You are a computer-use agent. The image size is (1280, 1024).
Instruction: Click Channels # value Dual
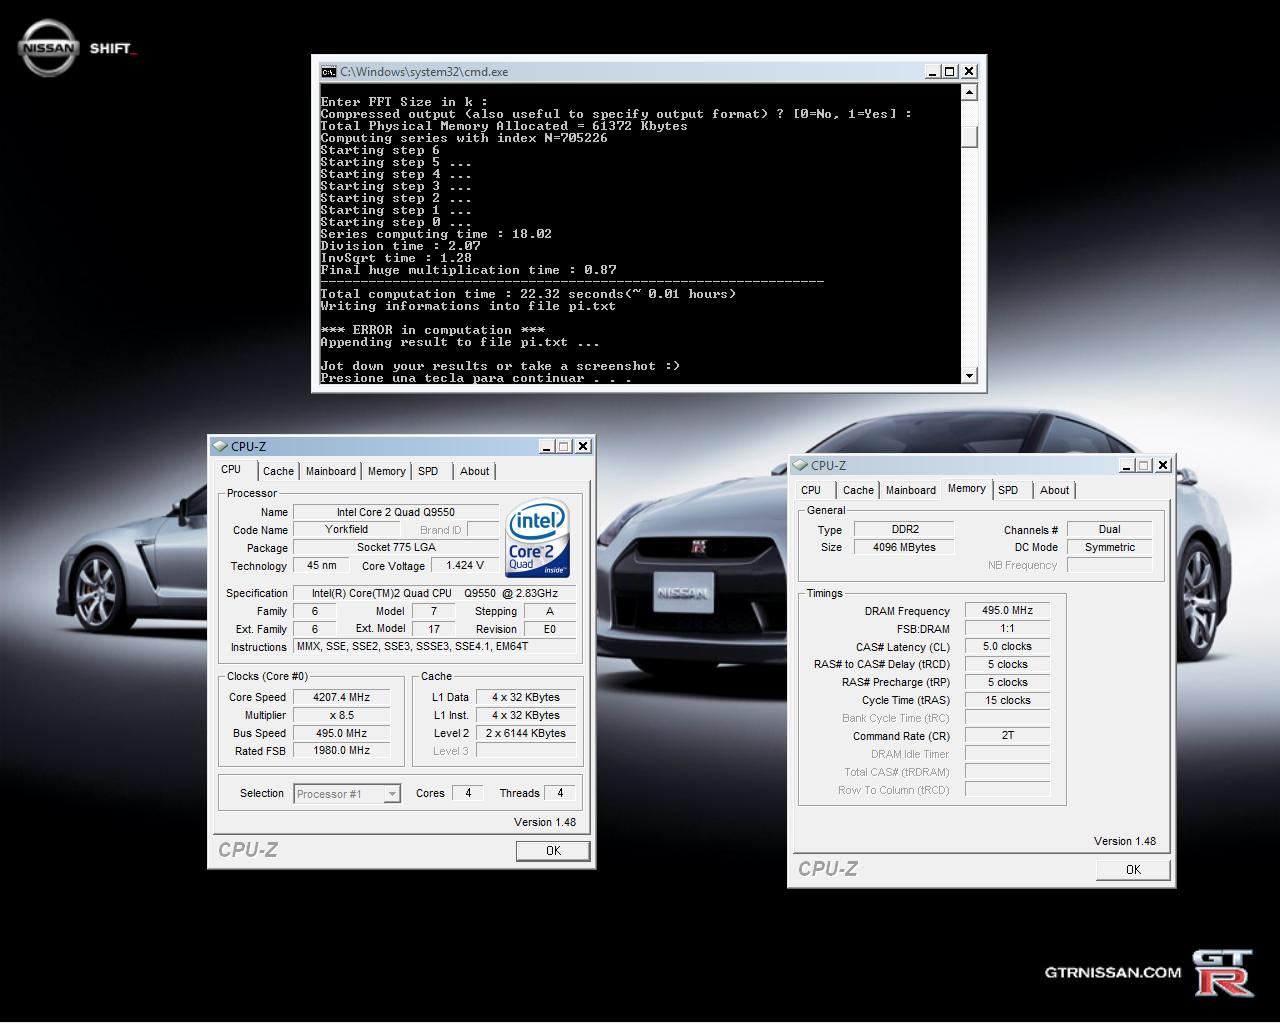coord(1109,529)
